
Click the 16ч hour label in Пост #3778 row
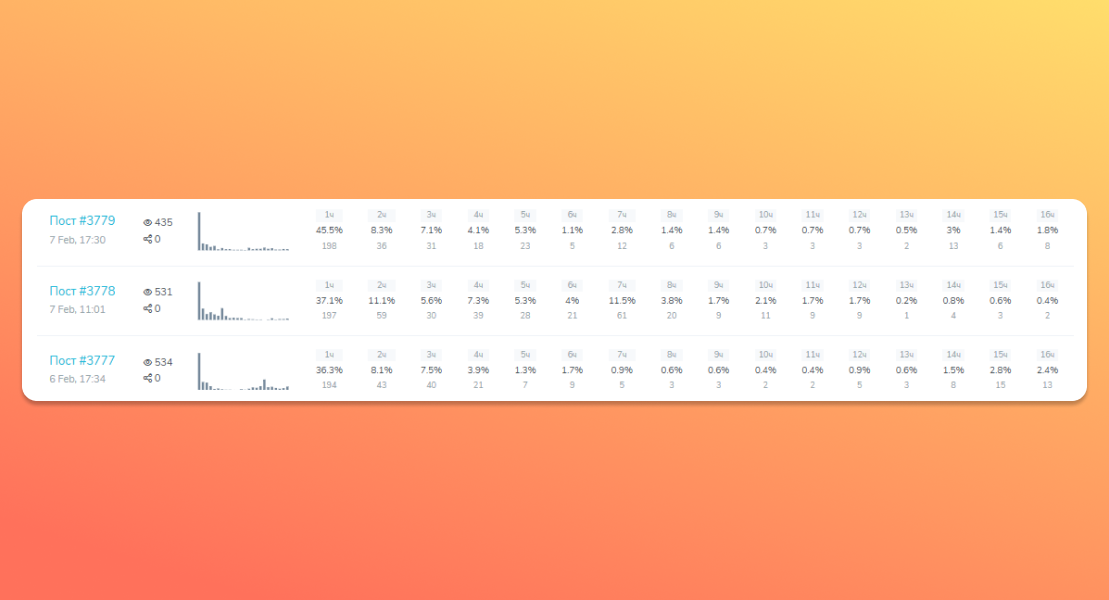pos(1047,285)
